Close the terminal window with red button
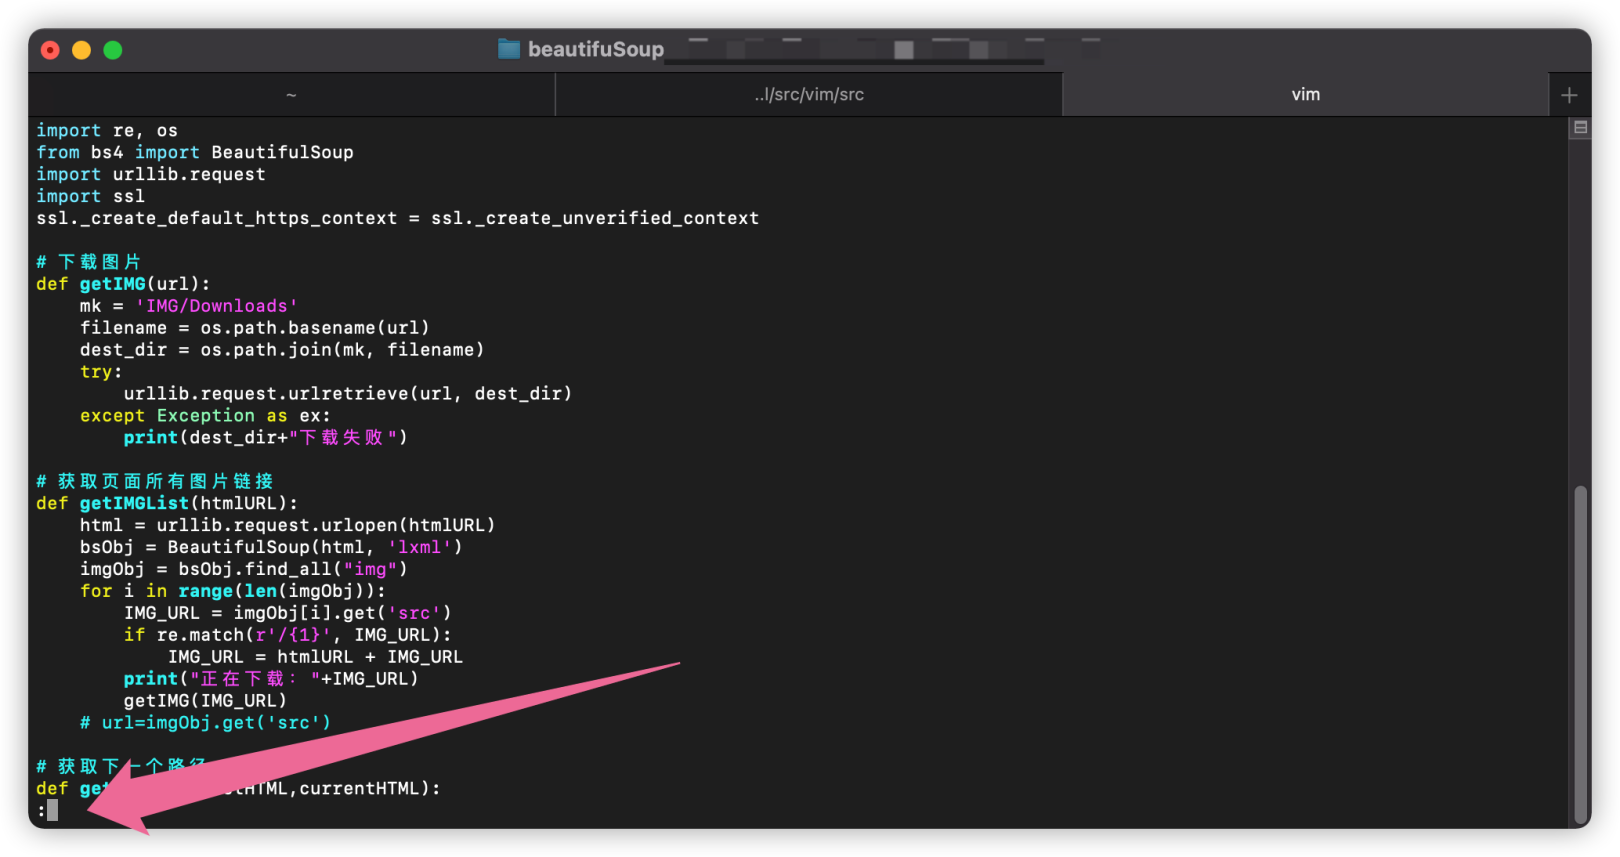 click(50, 50)
